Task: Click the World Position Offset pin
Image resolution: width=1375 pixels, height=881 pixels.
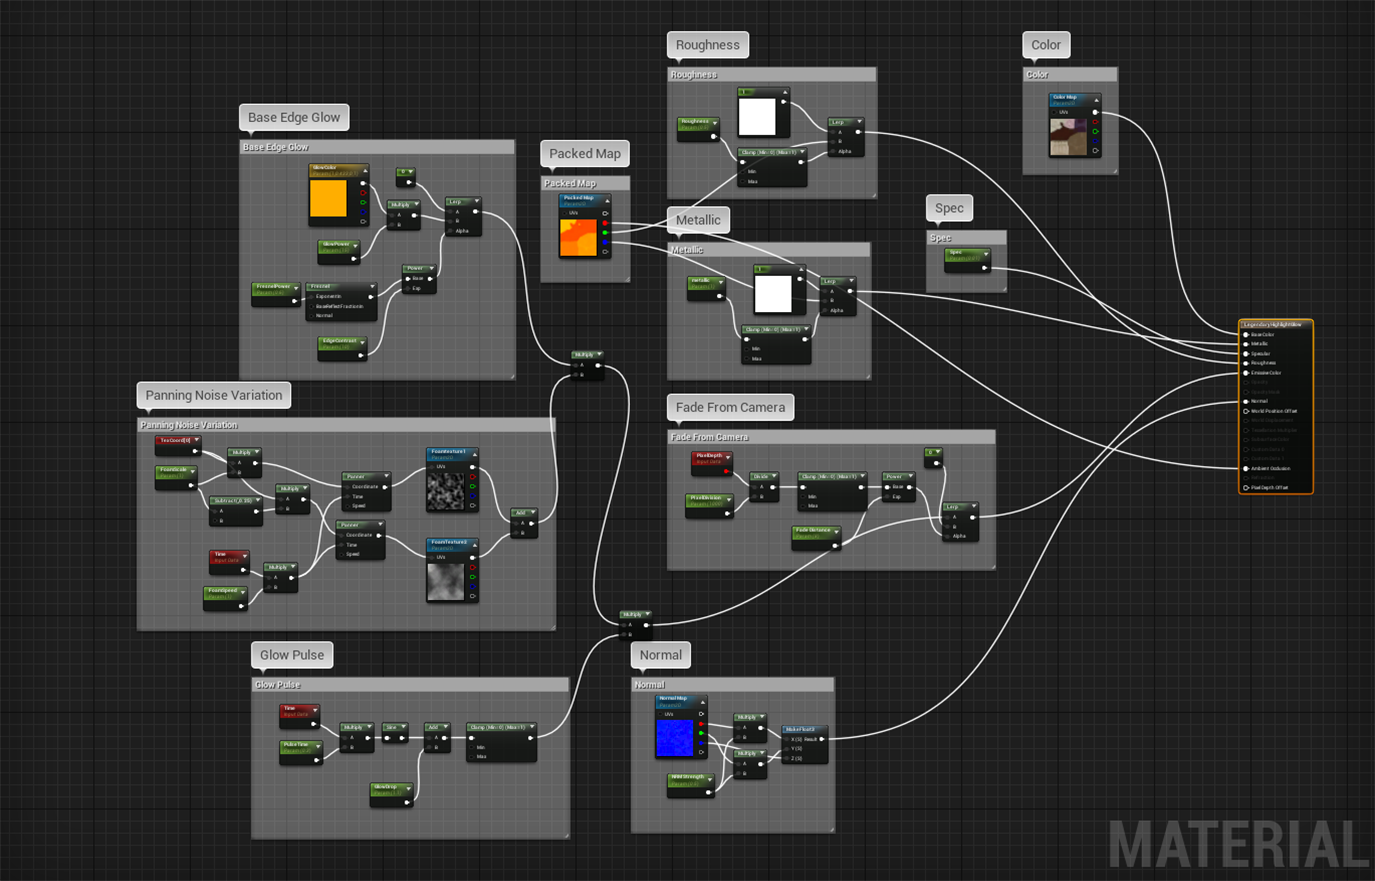Action: (x=1246, y=411)
